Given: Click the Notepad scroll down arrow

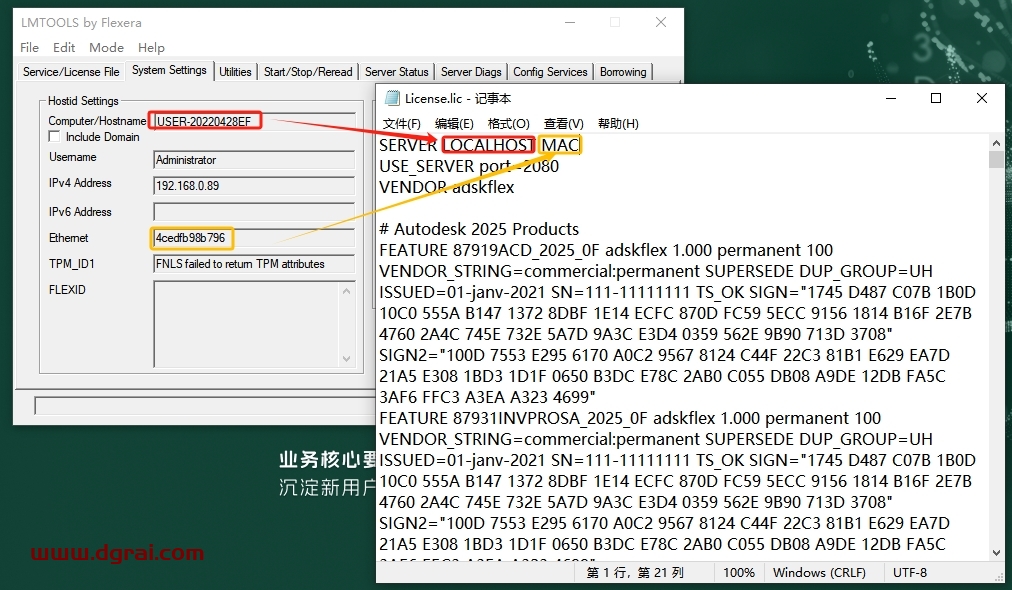Looking at the screenshot, I should point(996,553).
